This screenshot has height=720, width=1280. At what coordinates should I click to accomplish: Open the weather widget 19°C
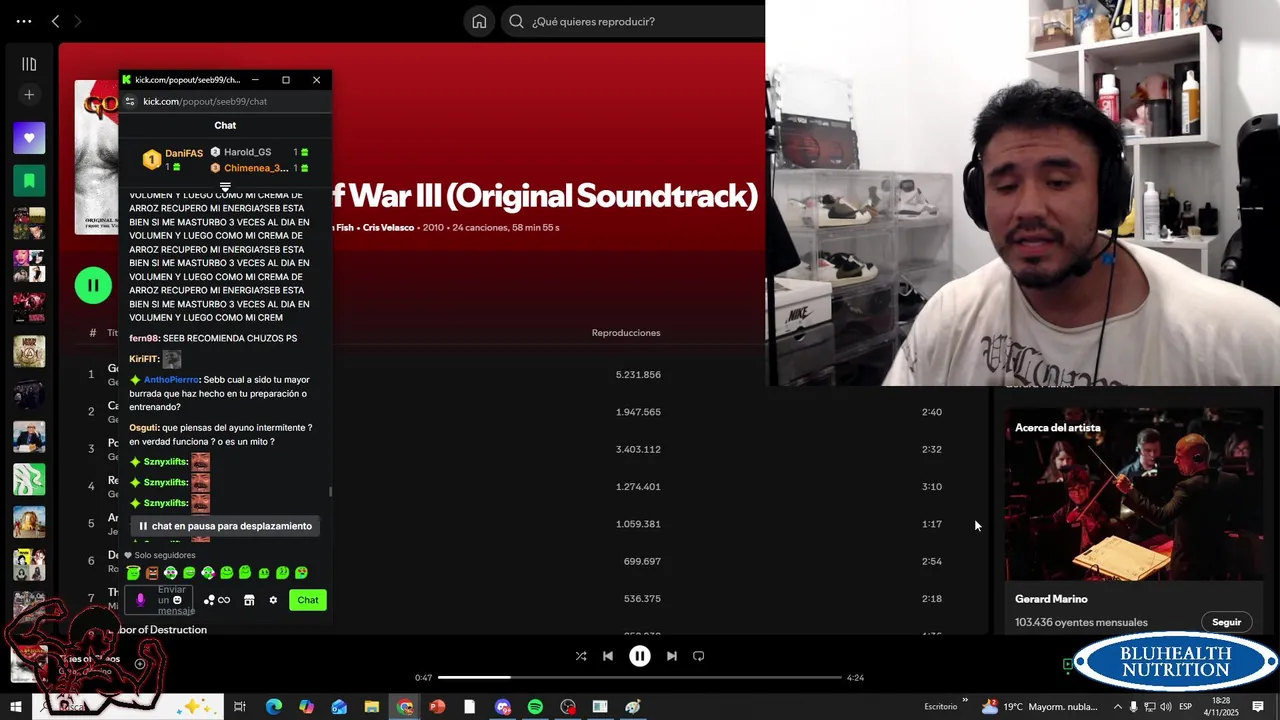(x=1038, y=707)
